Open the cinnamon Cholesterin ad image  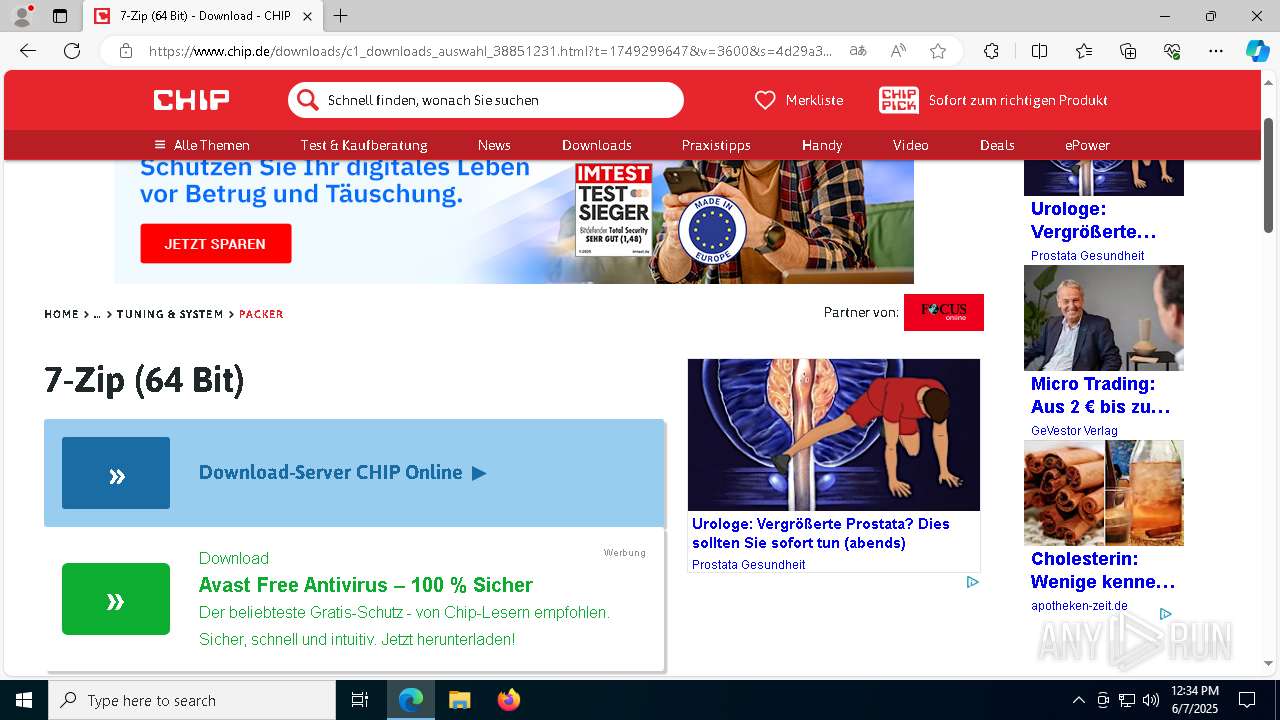(1104, 493)
